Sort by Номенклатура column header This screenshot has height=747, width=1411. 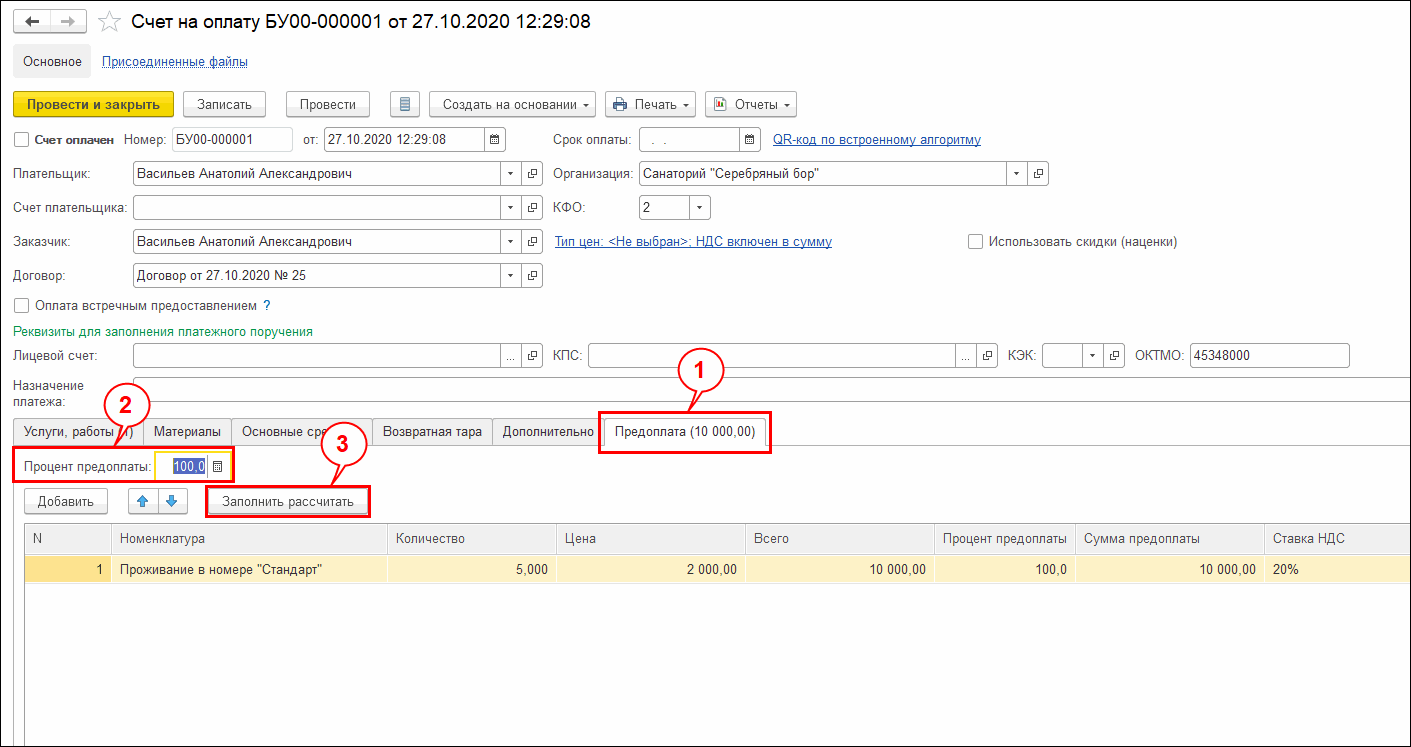pyautogui.click(x=249, y=539)
